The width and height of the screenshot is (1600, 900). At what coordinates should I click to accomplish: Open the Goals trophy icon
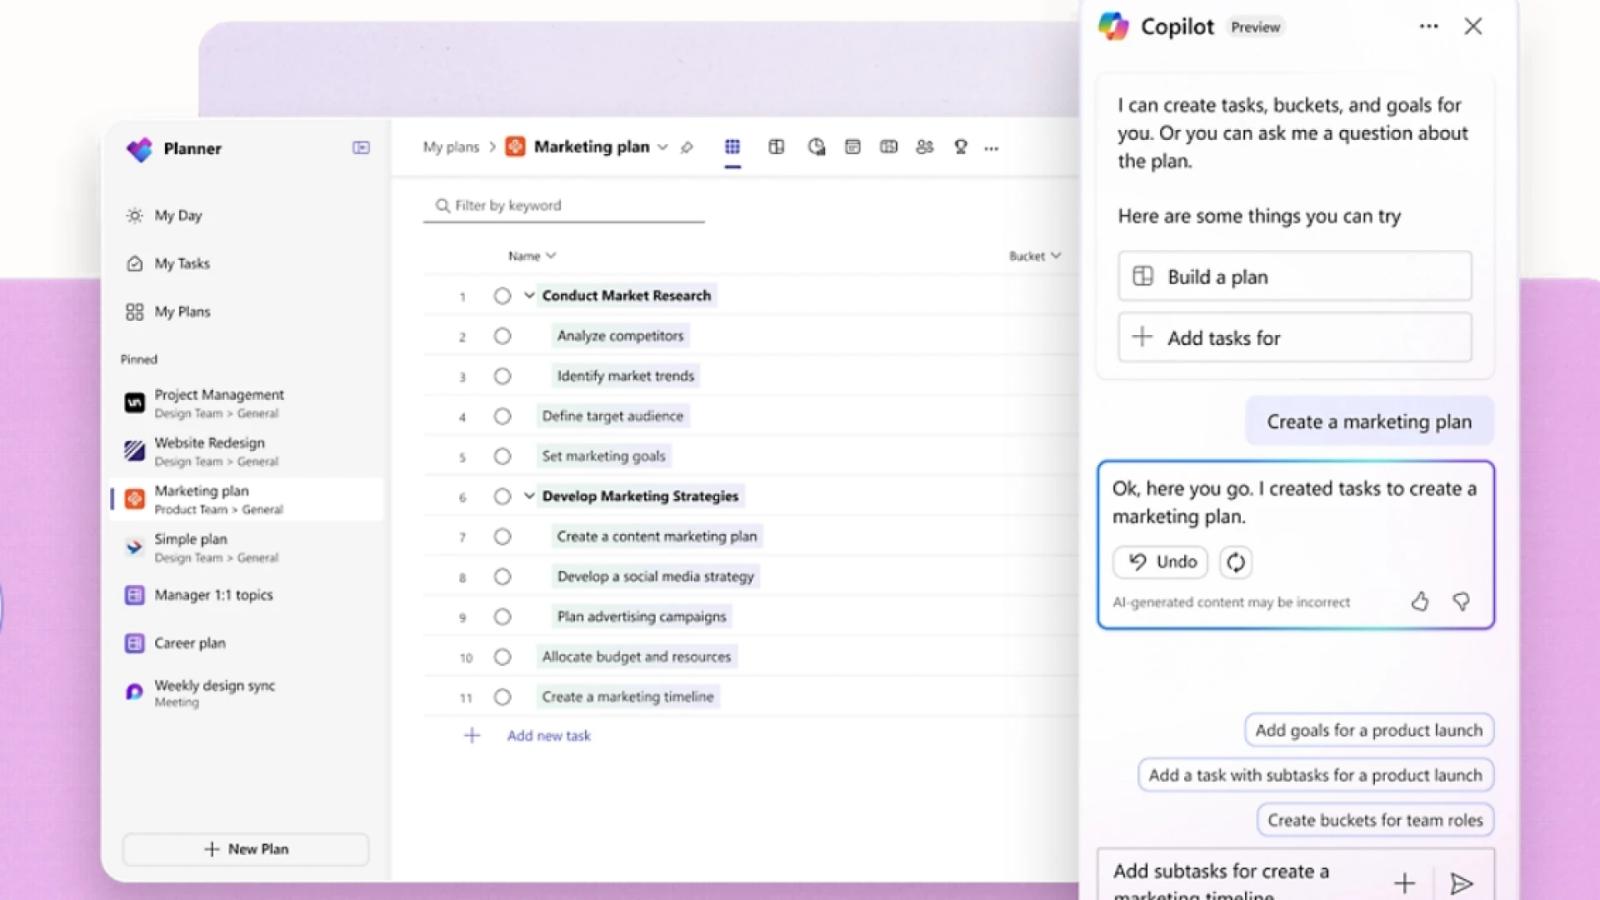tap(961, 147)
